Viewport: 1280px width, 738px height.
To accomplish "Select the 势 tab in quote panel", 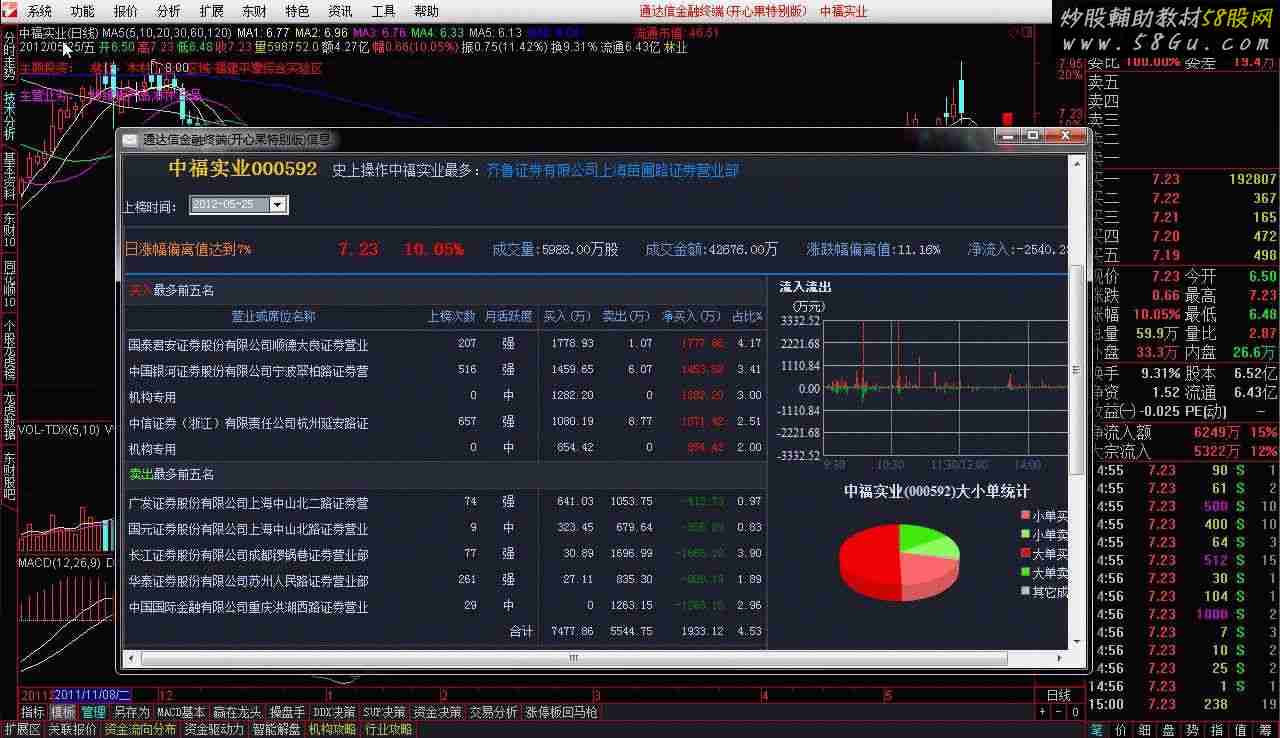I will tap(1193, 729).
